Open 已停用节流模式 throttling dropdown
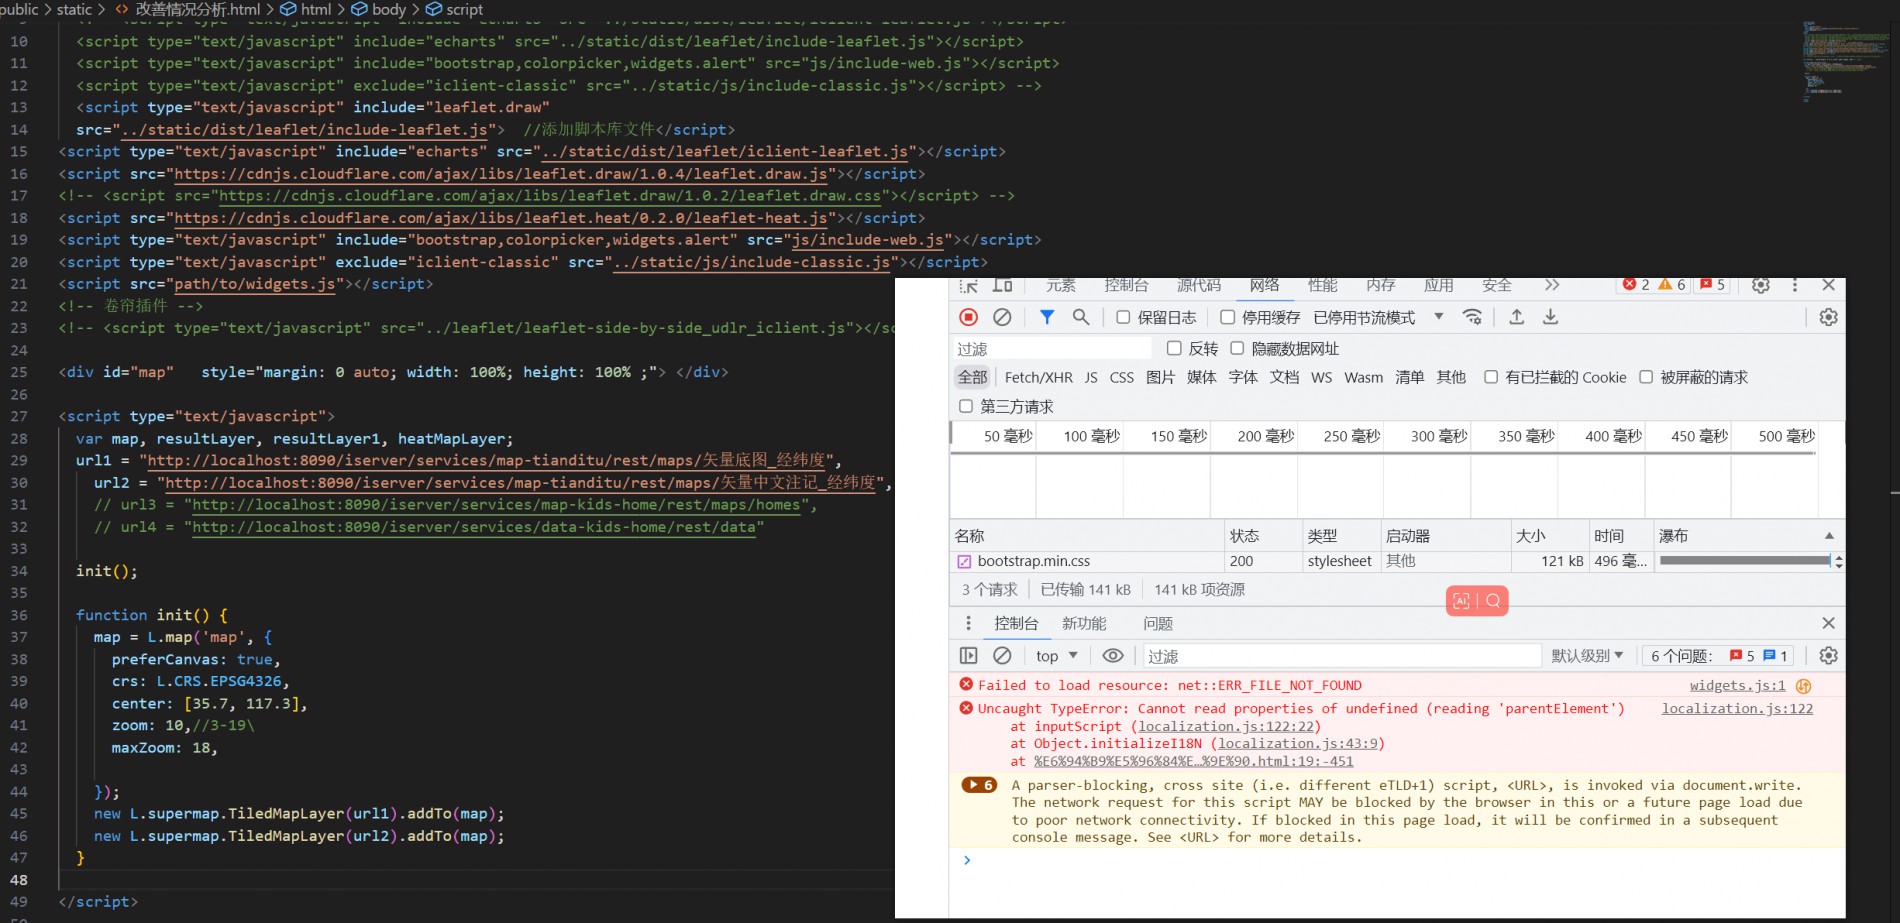 point(1378,317)
